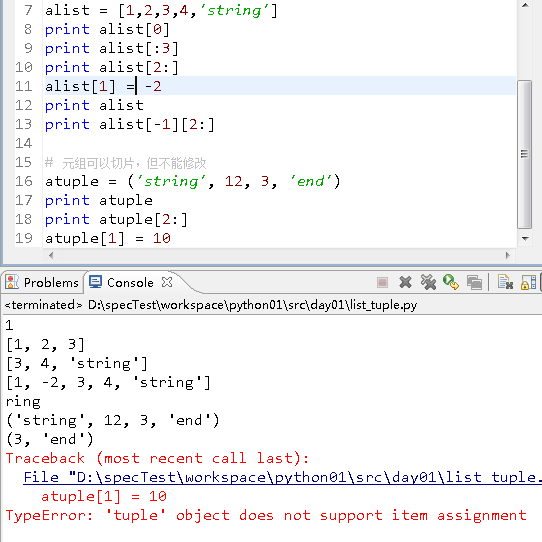Image resolution: width=542 pixels, height=542 pixels.
Task: Click the 'print atuple[2:]' code line
Action: (116, 219)
